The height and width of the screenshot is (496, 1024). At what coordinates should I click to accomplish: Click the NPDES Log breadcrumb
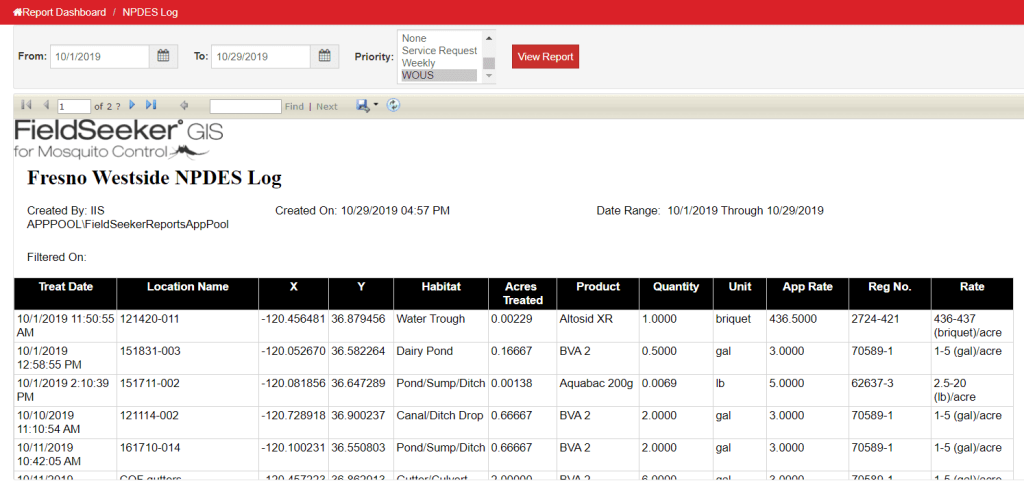(150, 12)
